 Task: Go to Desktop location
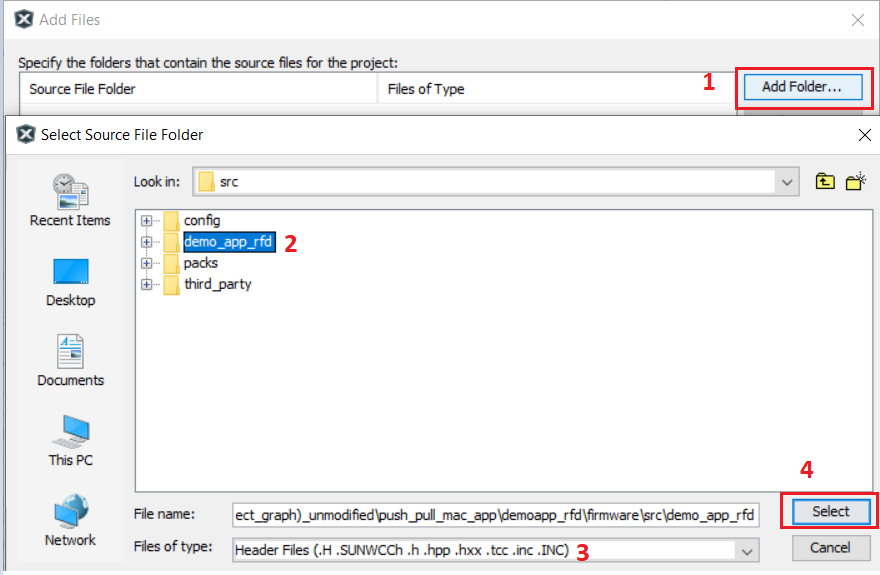(x=70, y=283)
